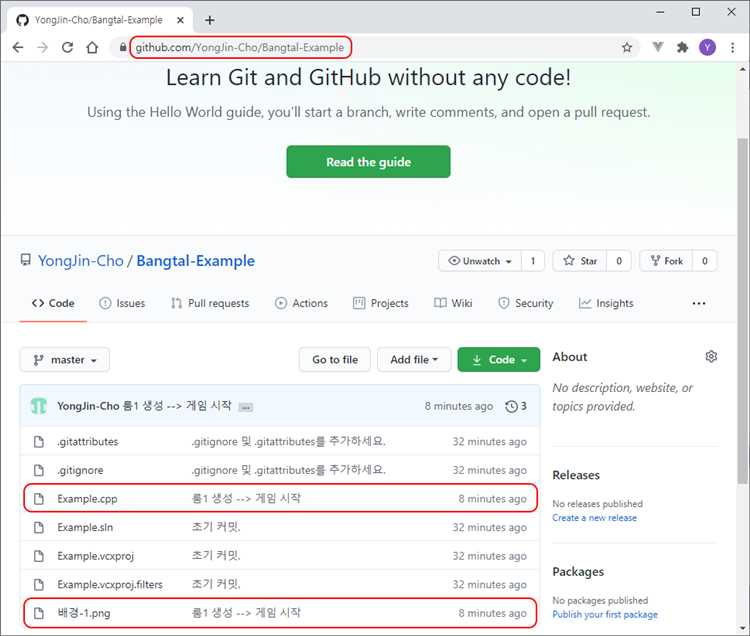The width and height of the screenshot is (750, 636).
Task: Open the Example.vcxproj.filters file
Action: pos(110,584)
